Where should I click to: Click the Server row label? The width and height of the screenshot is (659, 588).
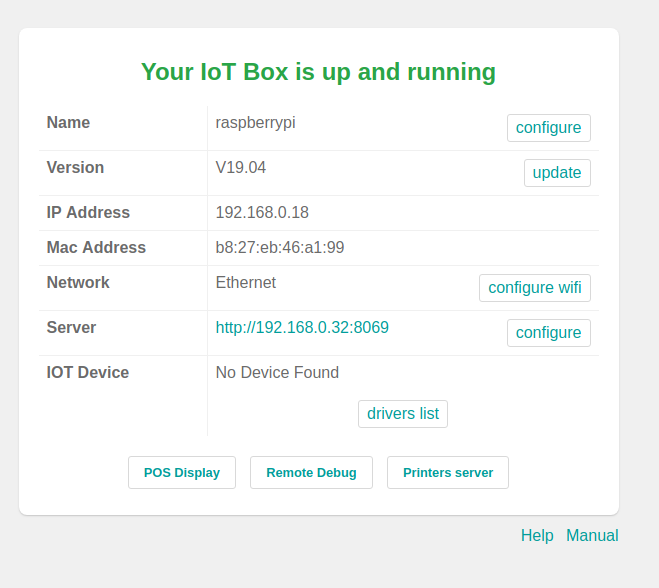[71, 327]
